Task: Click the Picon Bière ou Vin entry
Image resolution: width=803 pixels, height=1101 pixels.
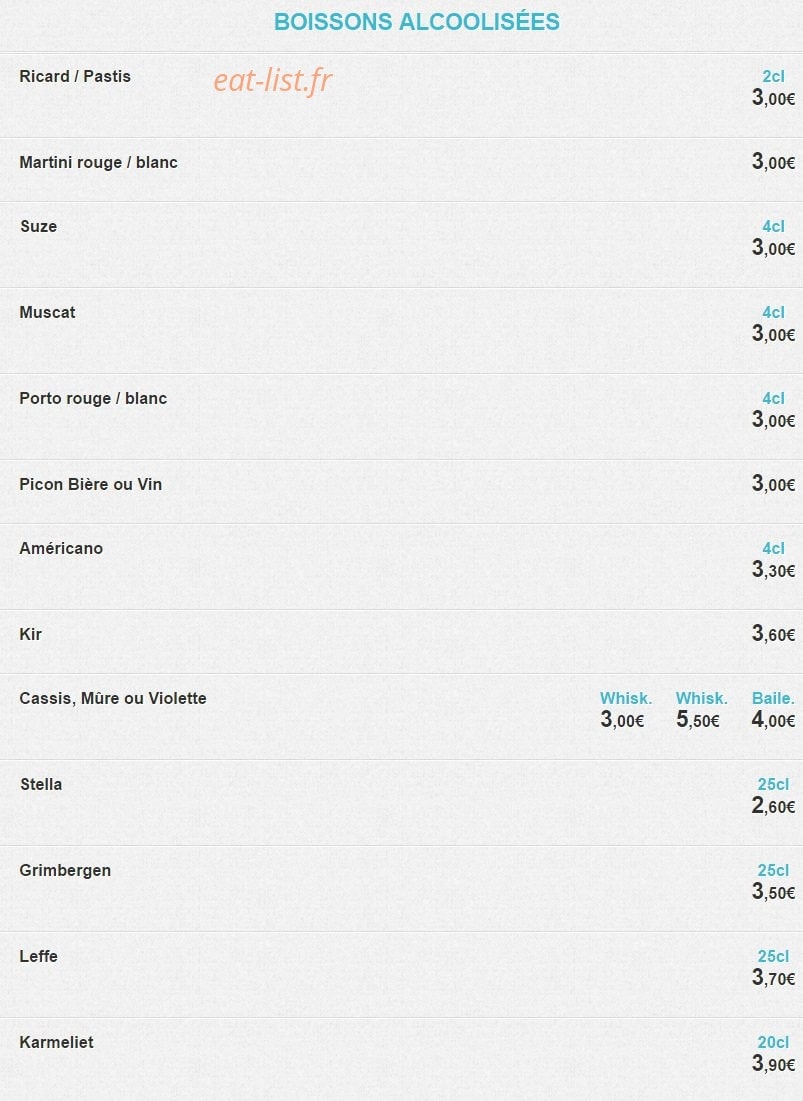Action: (91, 484)
